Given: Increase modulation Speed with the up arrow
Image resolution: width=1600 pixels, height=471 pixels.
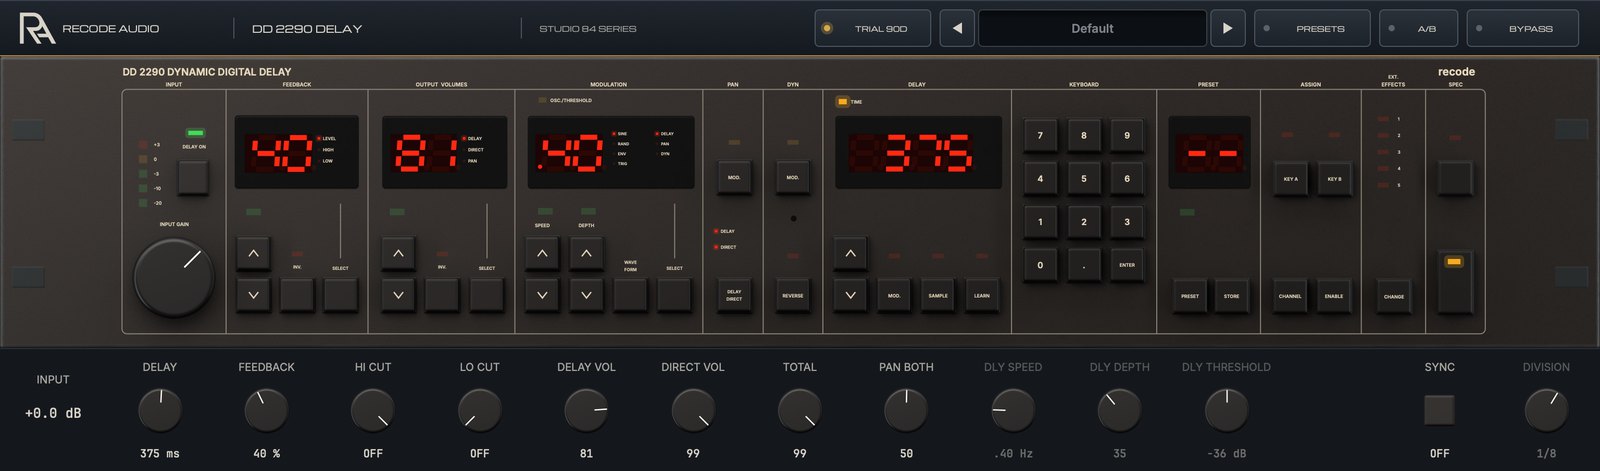Looking at the screenshot, I should (x=542, y=254).
